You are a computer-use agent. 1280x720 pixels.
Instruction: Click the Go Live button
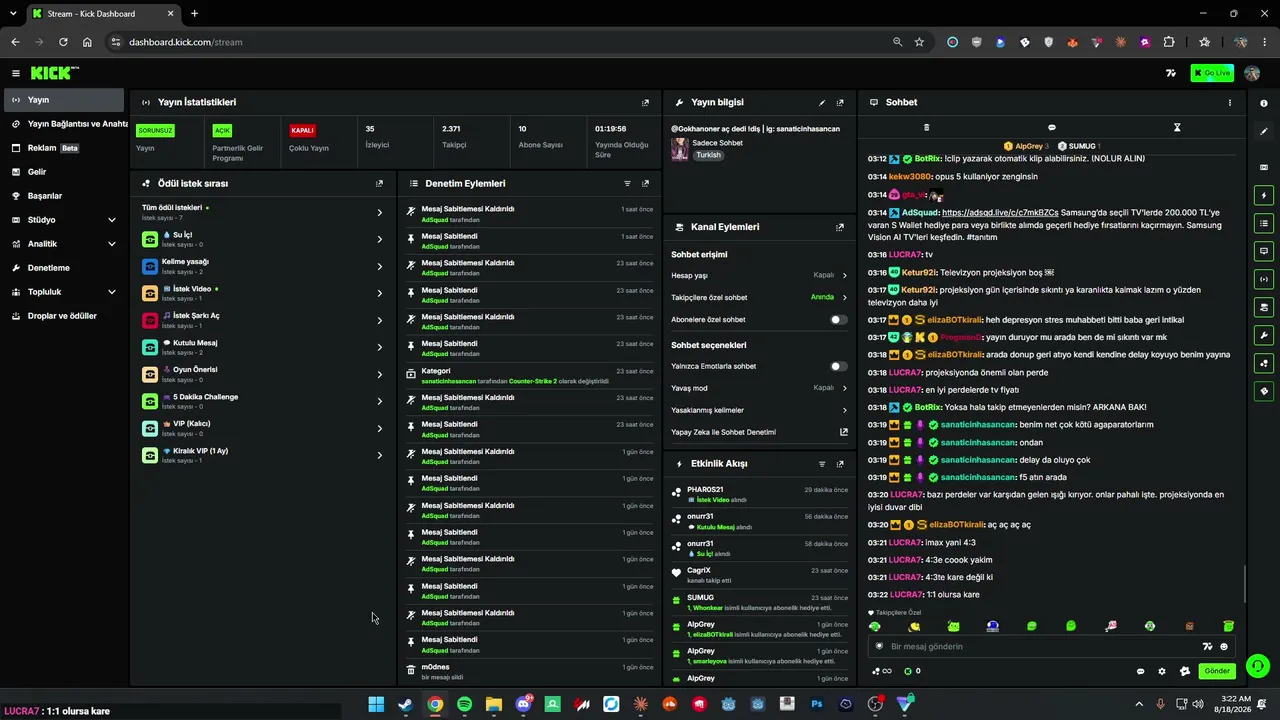pos(1212,73)
